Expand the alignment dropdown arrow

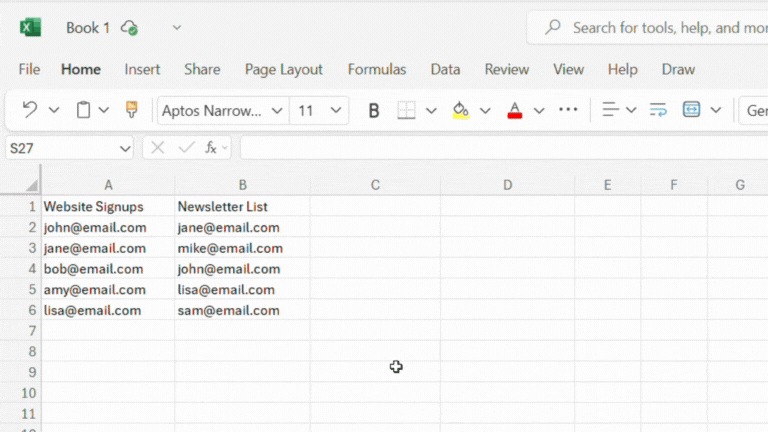(x=631, y=110)
